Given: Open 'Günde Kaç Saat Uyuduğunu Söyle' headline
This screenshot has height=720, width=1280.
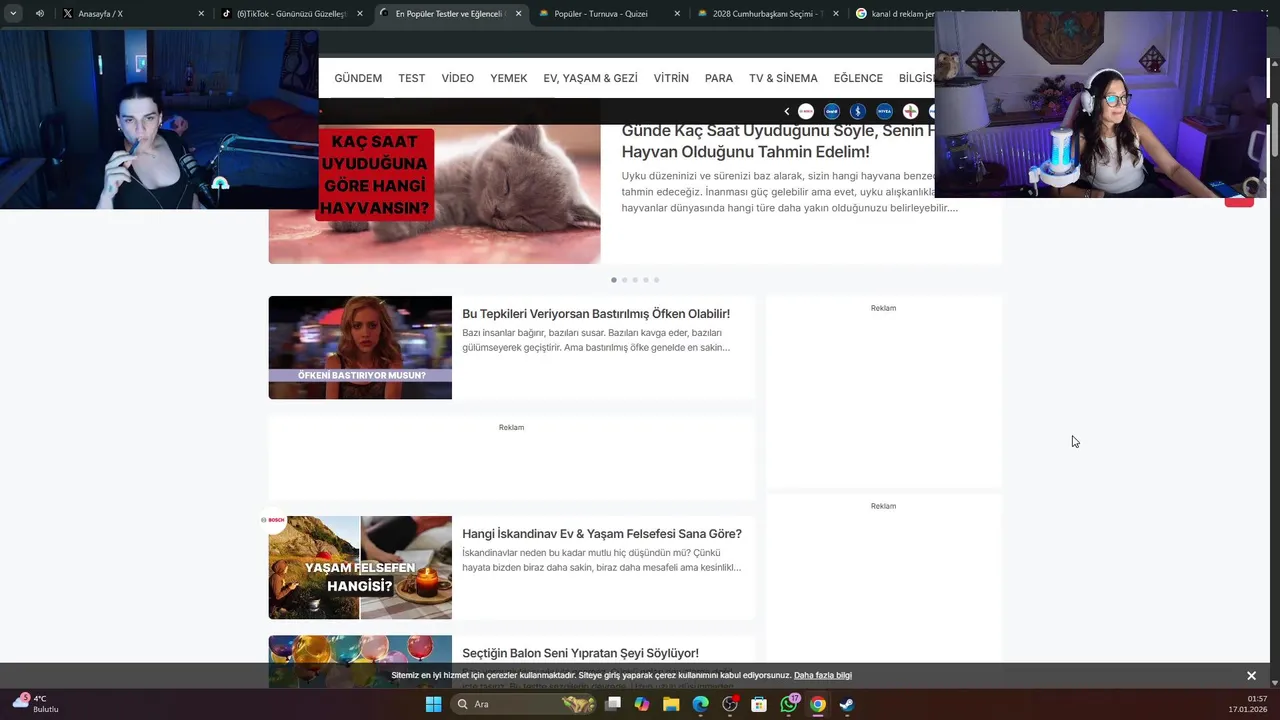Looking at the screenshot, I should (778, 141).
